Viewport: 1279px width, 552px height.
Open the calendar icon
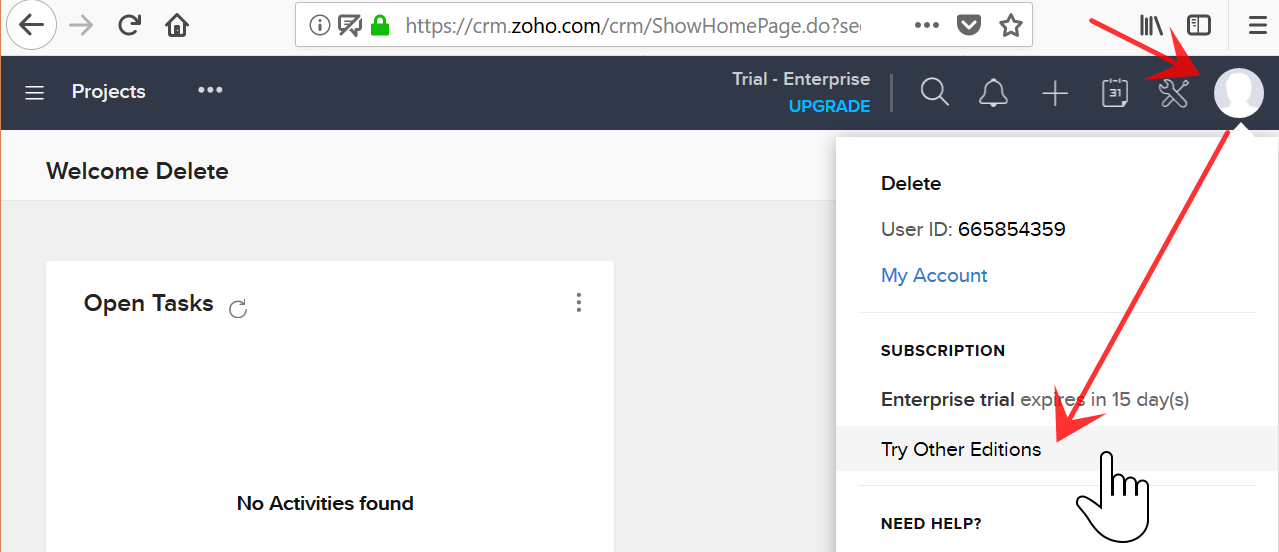click(1115, 93)
